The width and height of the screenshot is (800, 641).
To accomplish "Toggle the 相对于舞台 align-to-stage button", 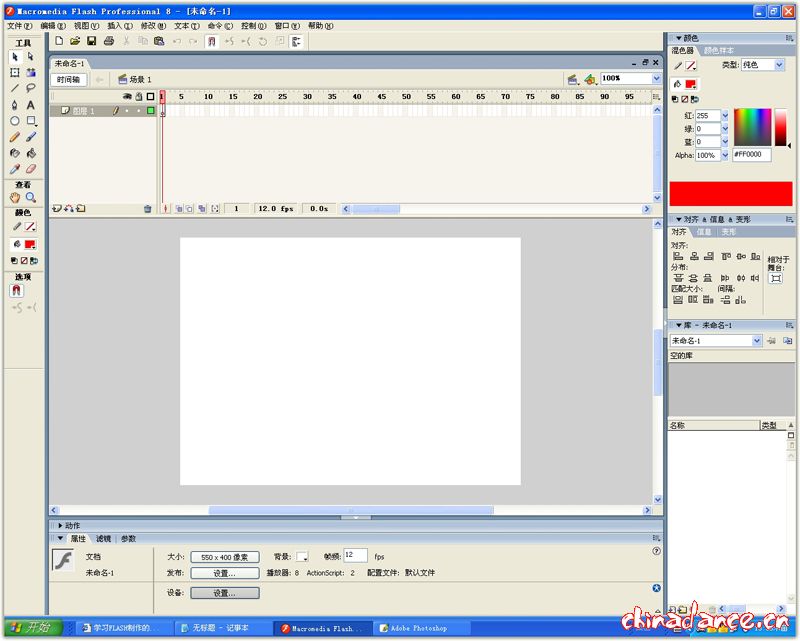I will [x=775, y=279].
